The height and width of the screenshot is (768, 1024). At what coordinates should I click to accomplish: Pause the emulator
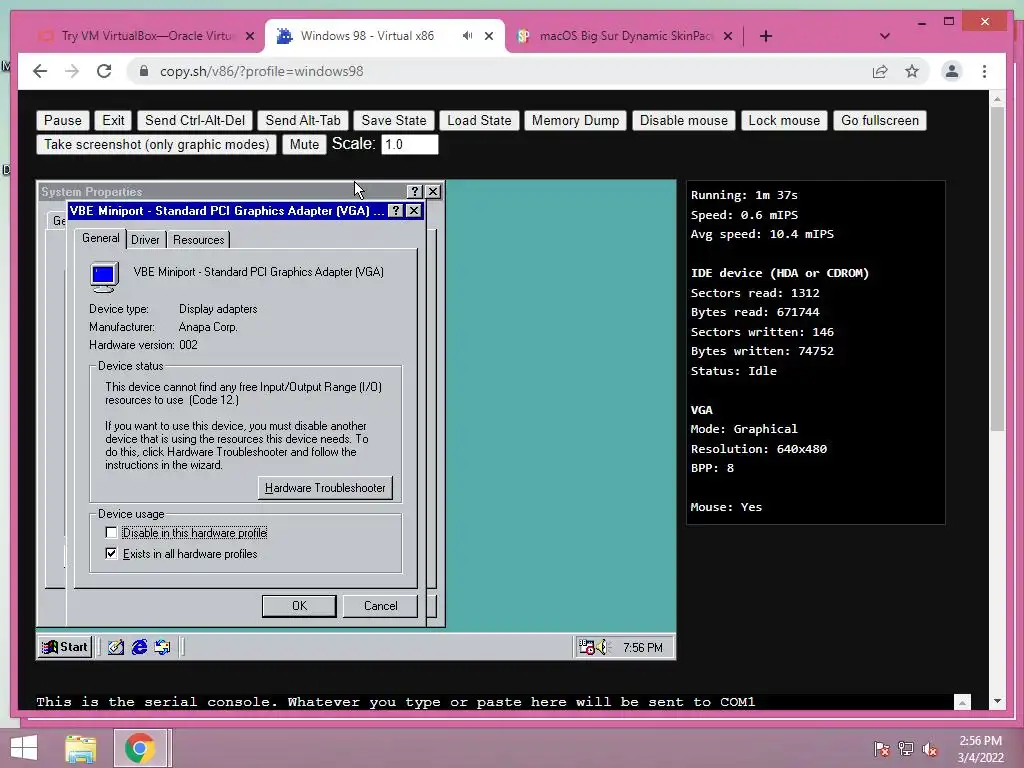(x=63, y=120)
